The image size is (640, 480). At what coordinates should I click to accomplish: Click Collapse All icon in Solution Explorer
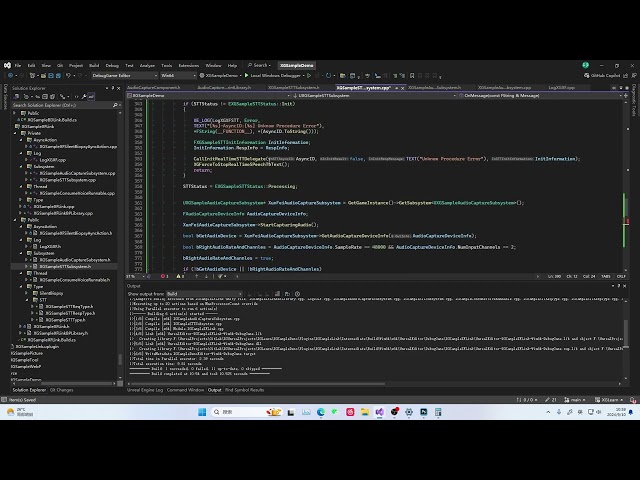point(45,97)
